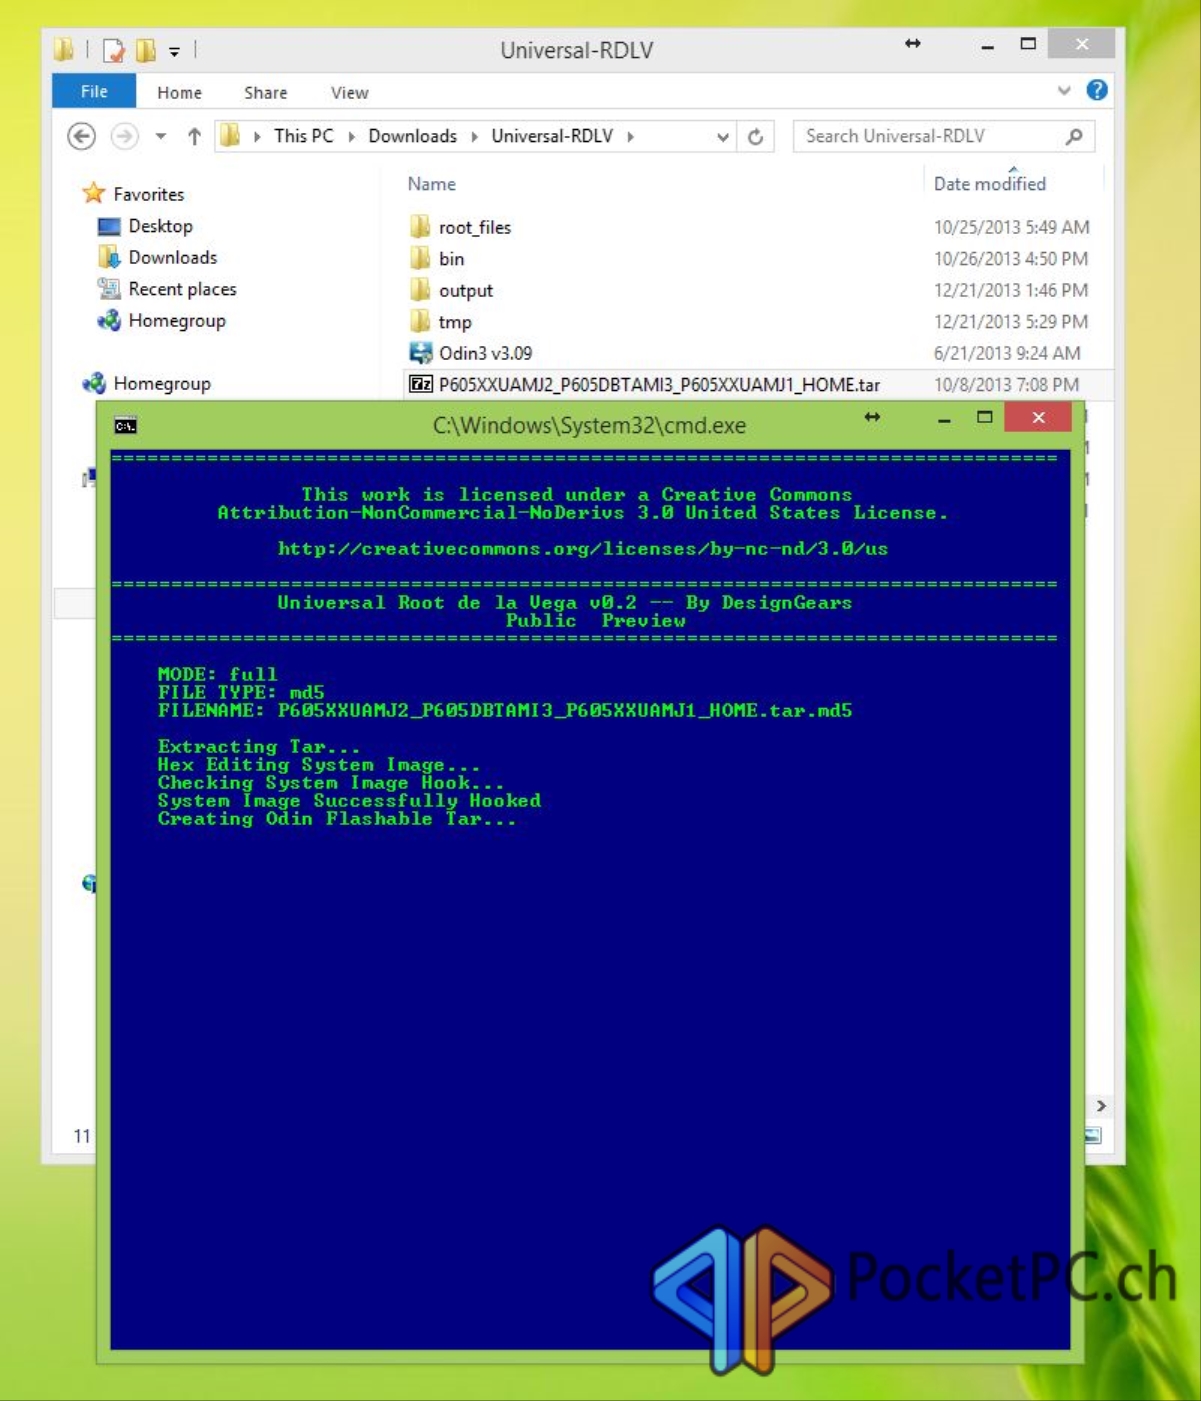The image size is (1201, 1401).
Task: Expand the chevron after Downloads breadcrumb
Action: (474, 136)
